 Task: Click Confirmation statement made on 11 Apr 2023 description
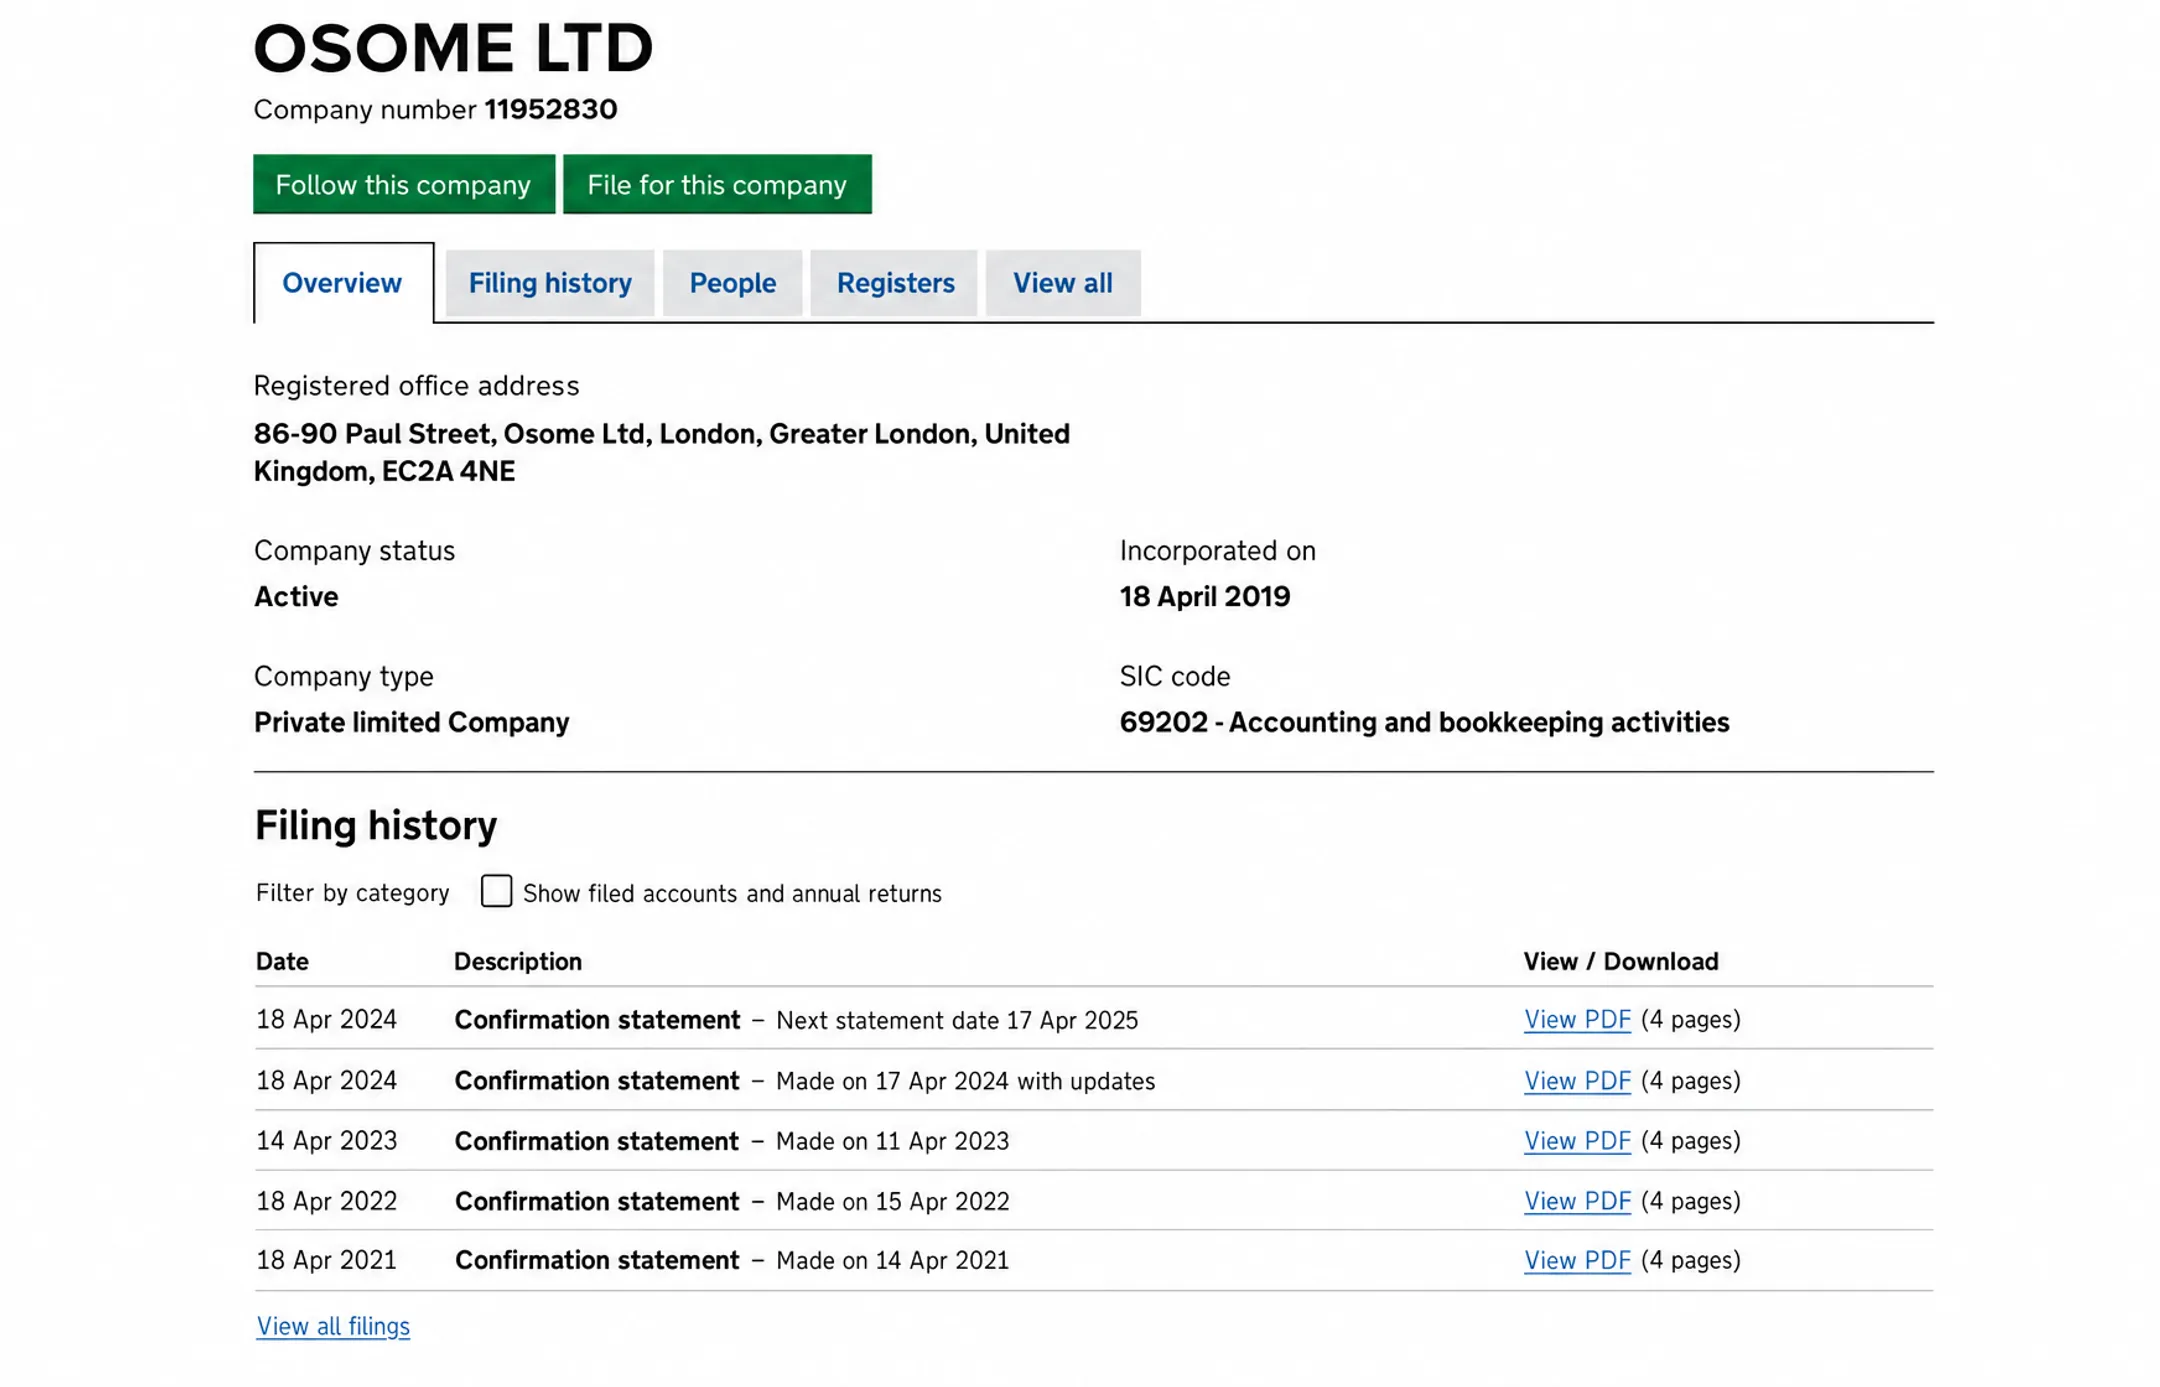click(732, 1141)
